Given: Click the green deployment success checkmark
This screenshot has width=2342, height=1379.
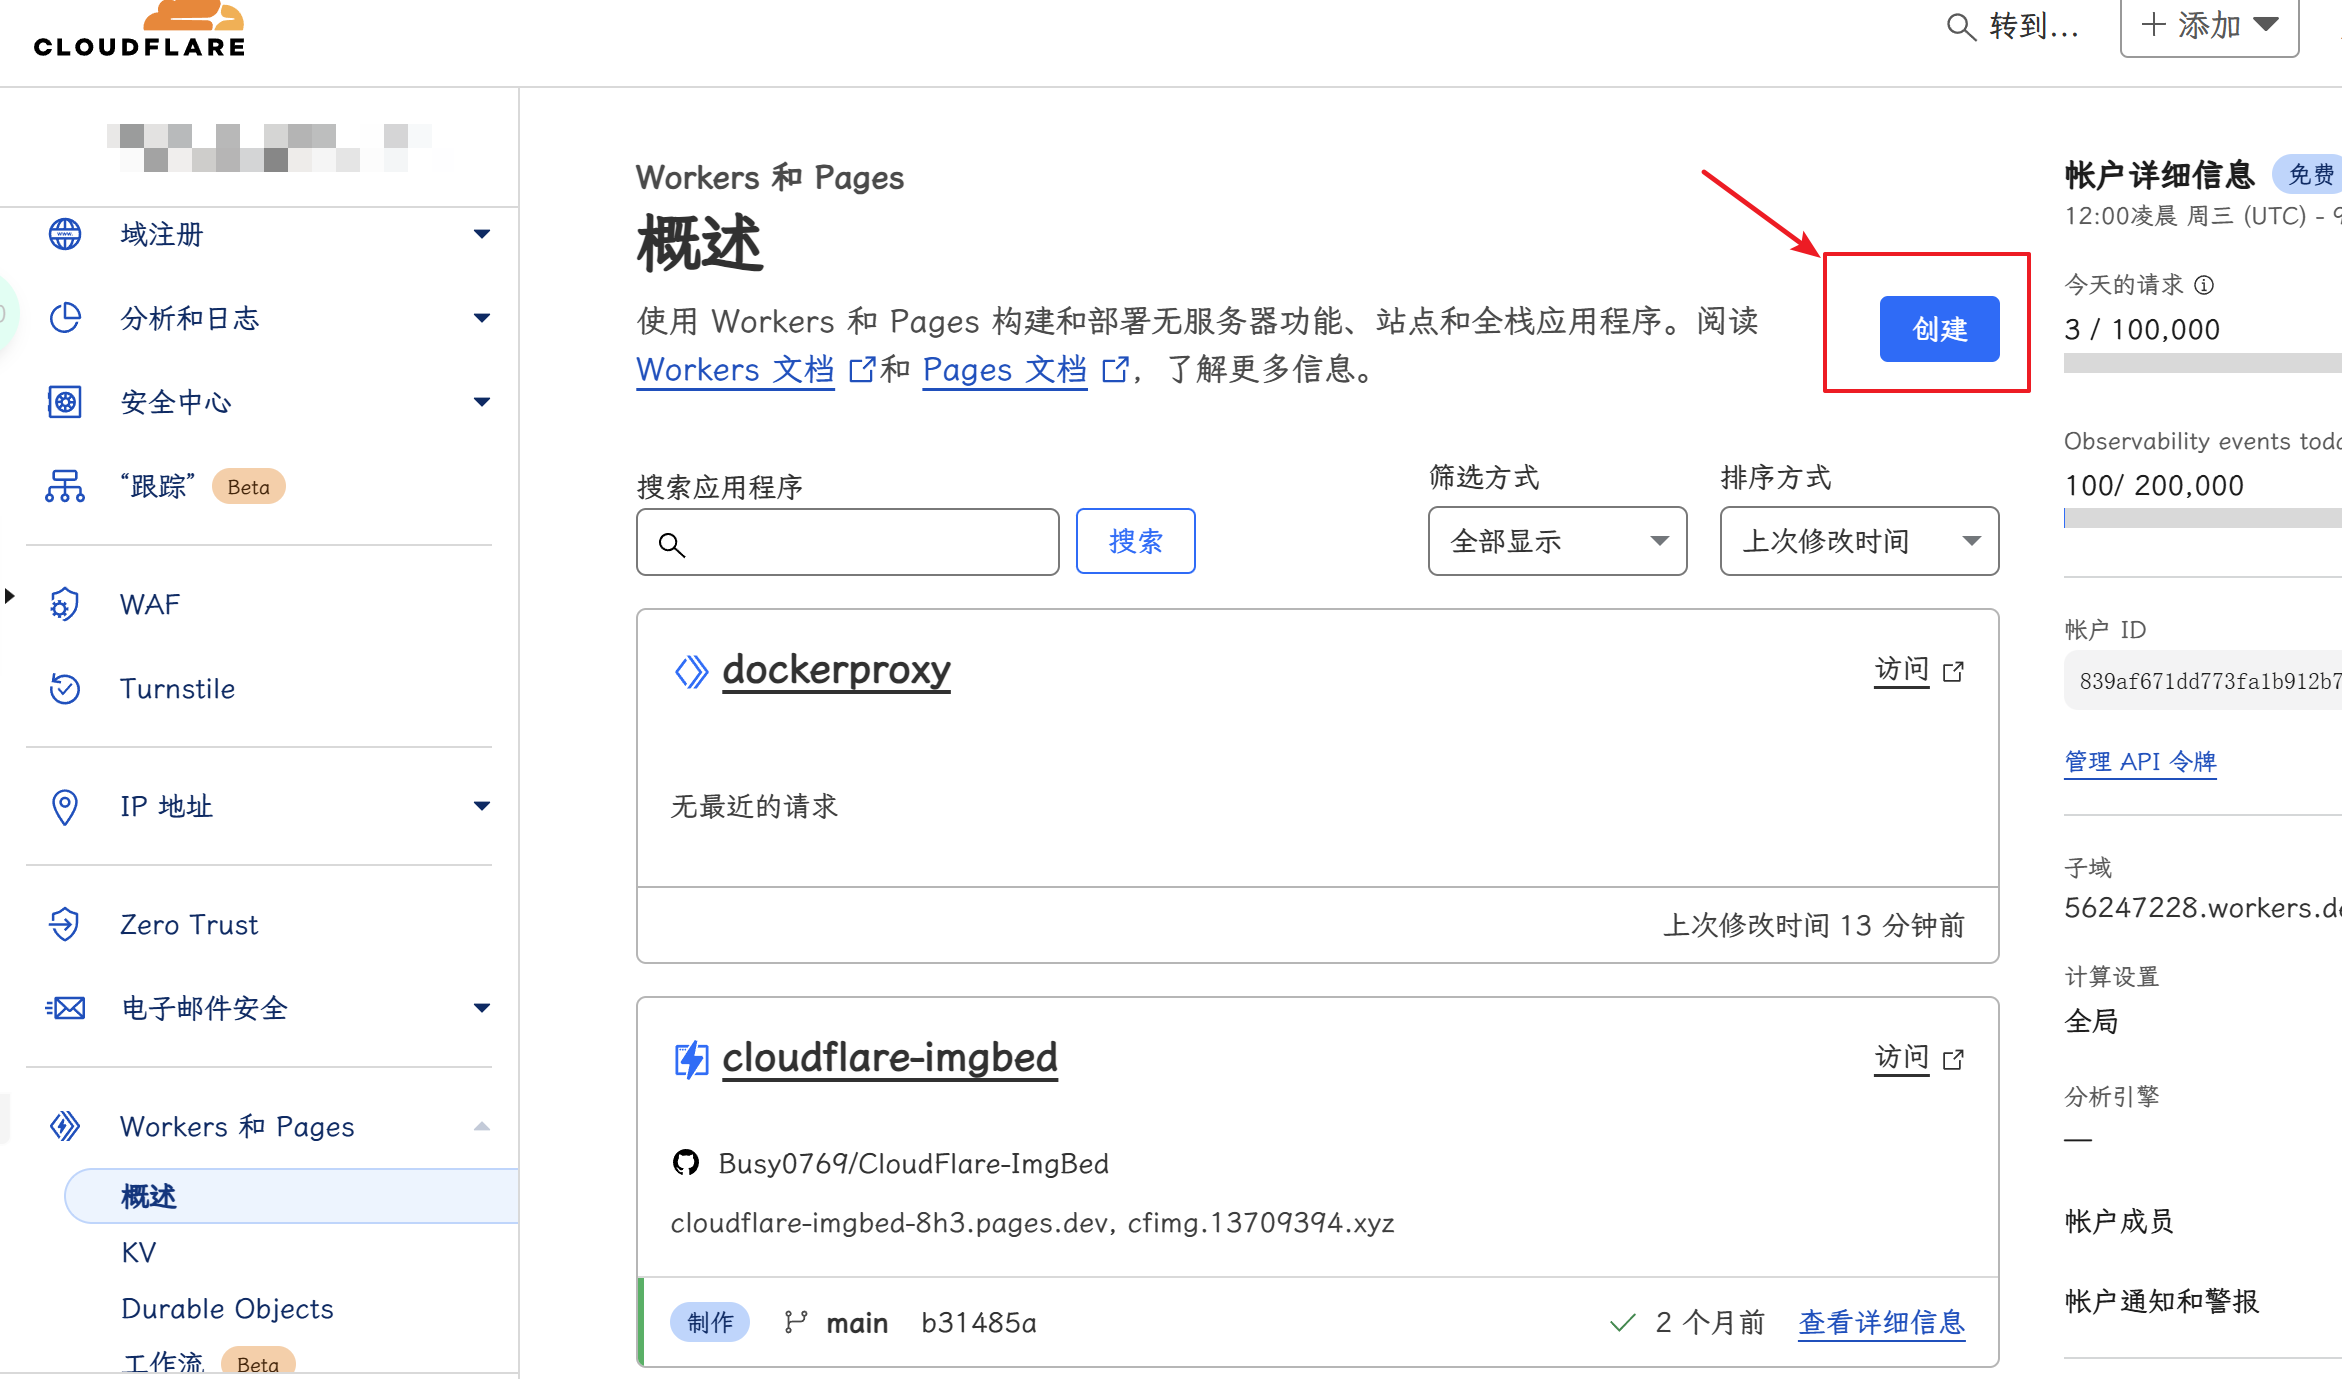Looking at the screenshot, I should click(x=1622, y=1322).
